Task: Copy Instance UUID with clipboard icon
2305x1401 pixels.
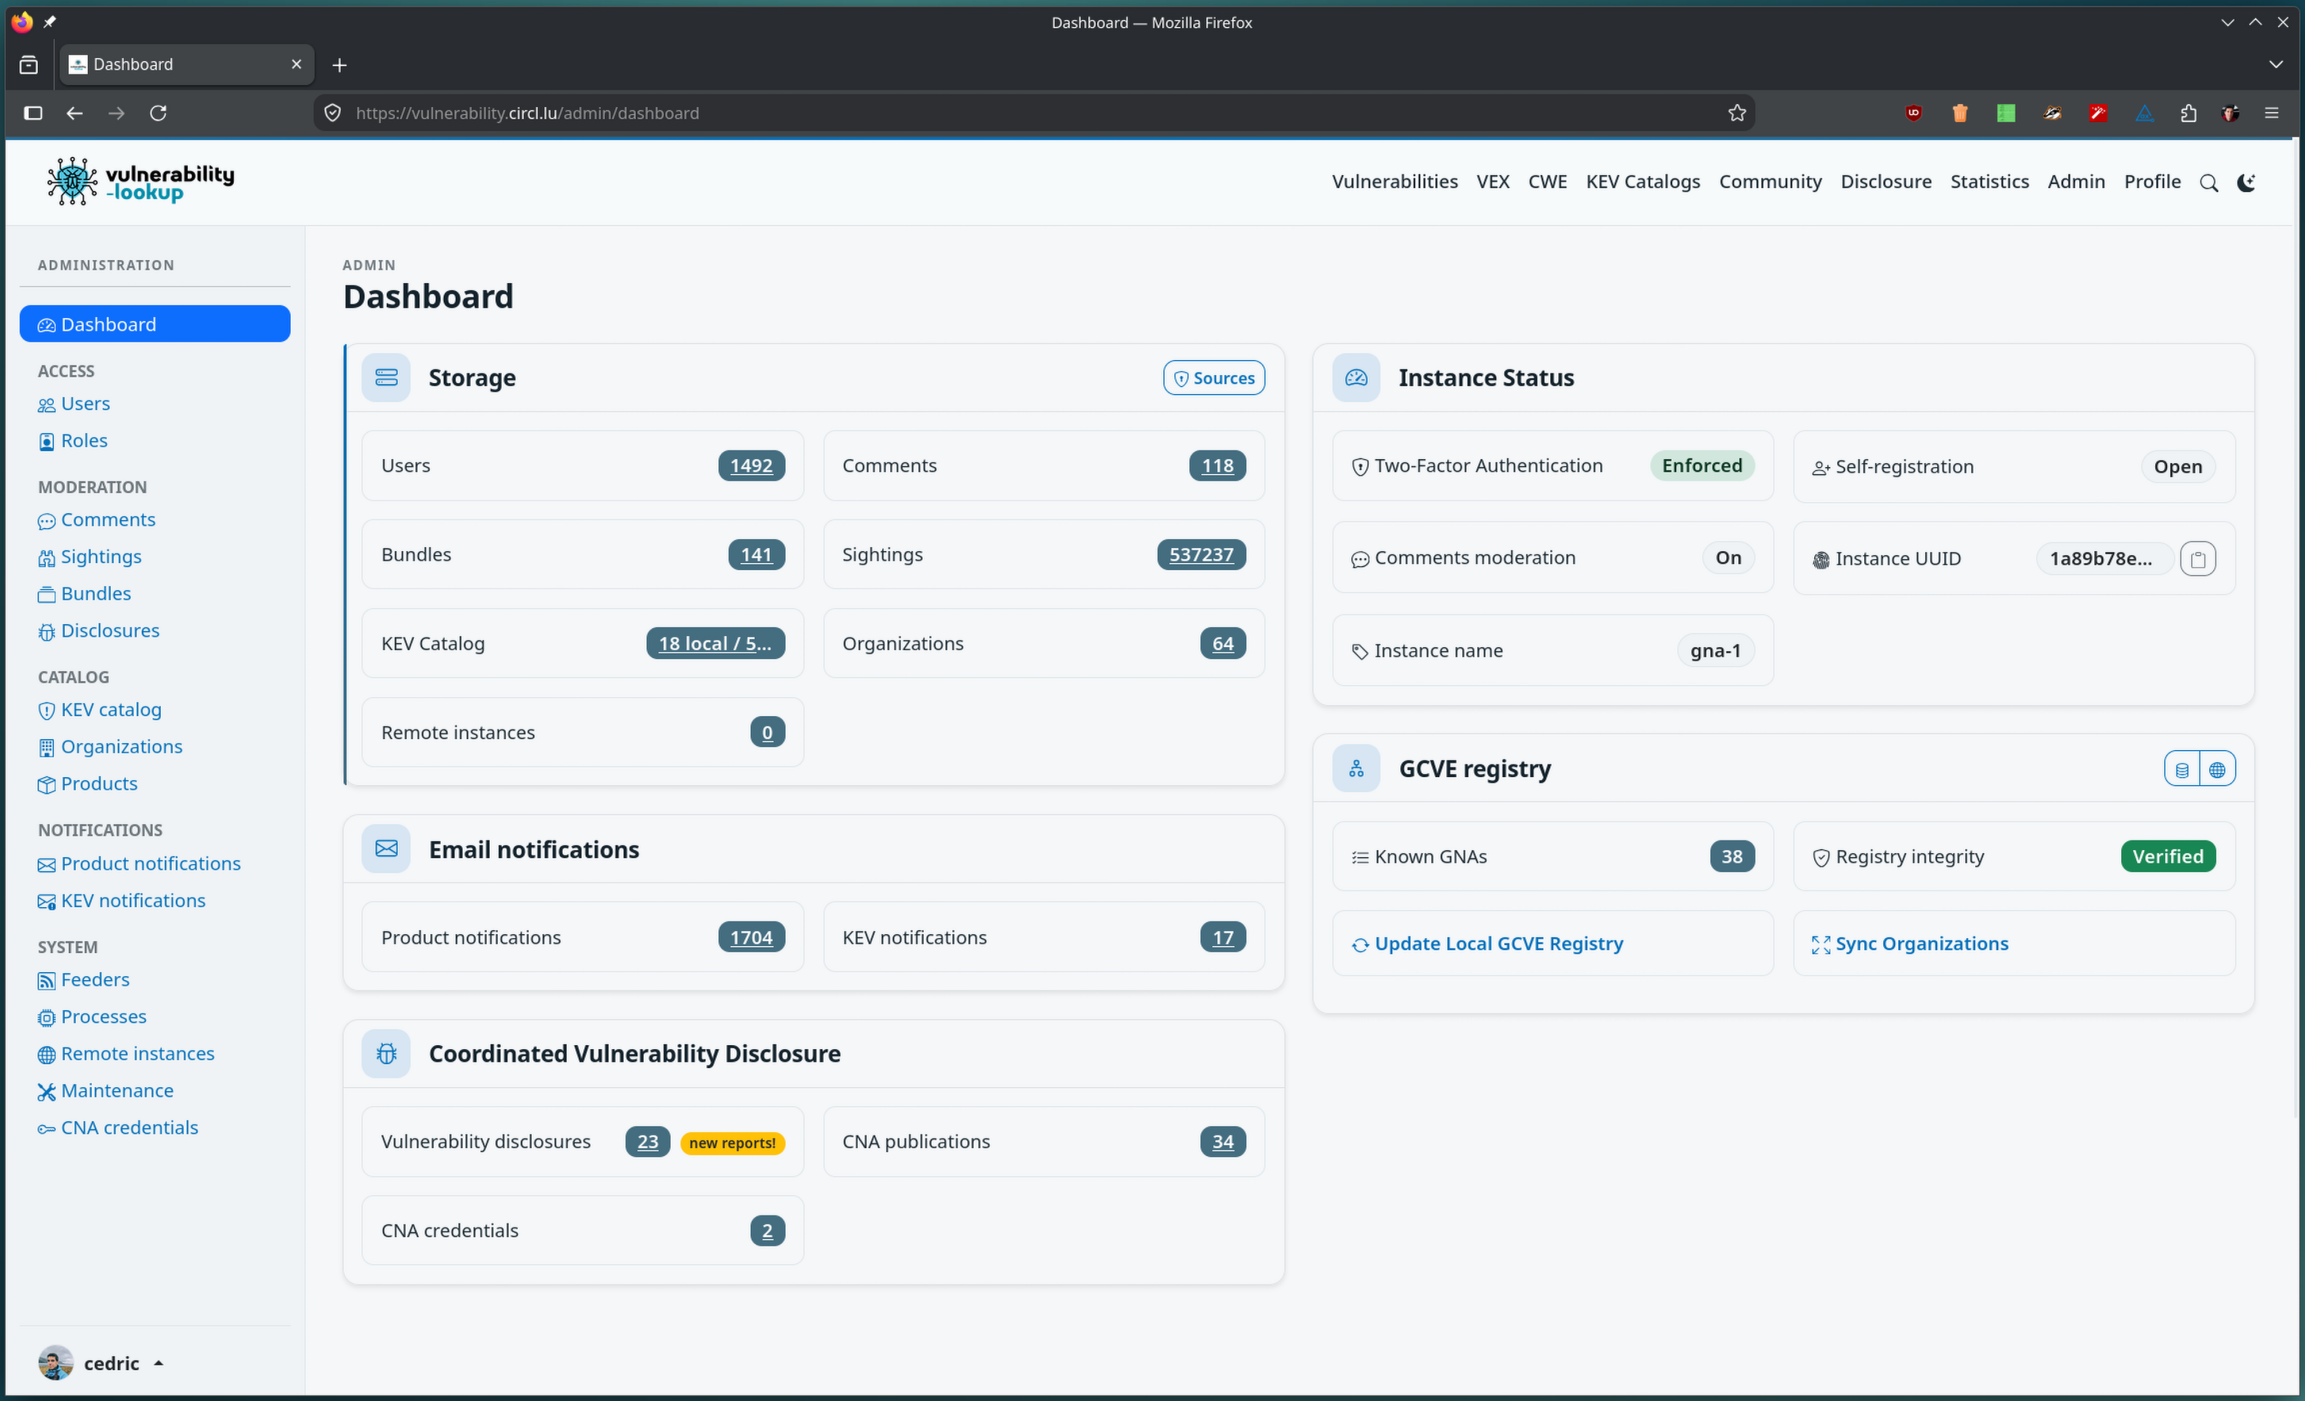Action: [x=2198, y=559]
